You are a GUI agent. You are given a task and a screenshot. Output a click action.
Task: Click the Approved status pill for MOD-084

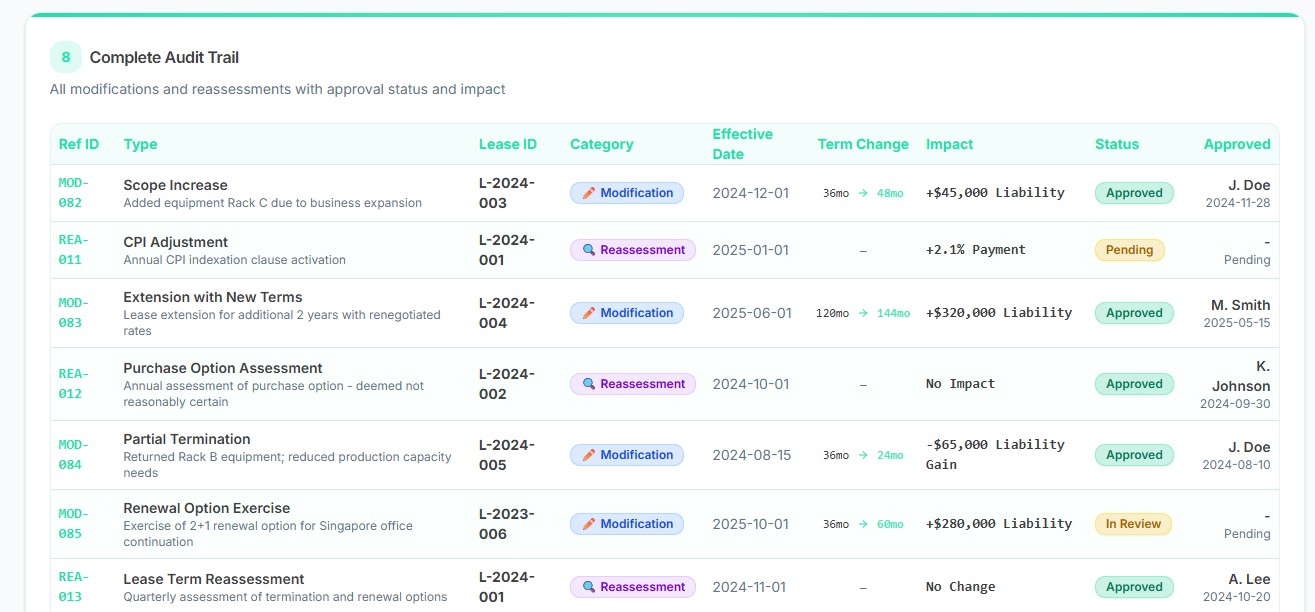tap(1134, 455)
